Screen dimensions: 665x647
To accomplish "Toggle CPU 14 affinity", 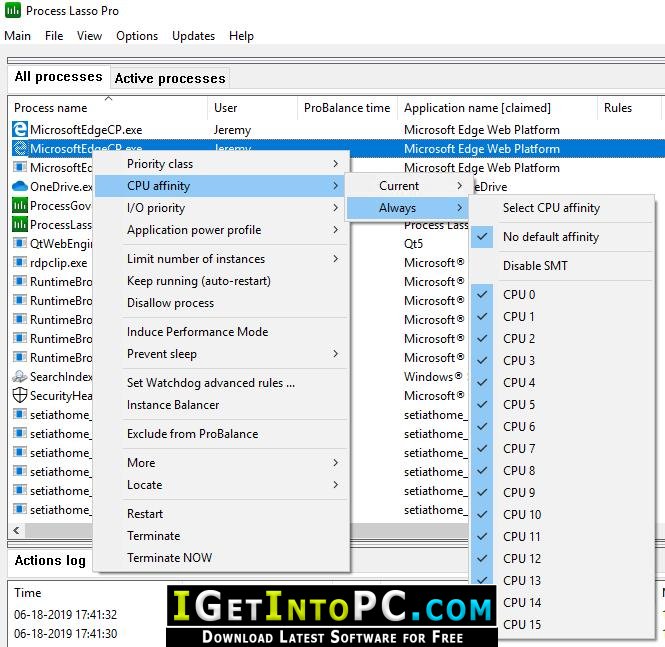I will coord(574,603).
